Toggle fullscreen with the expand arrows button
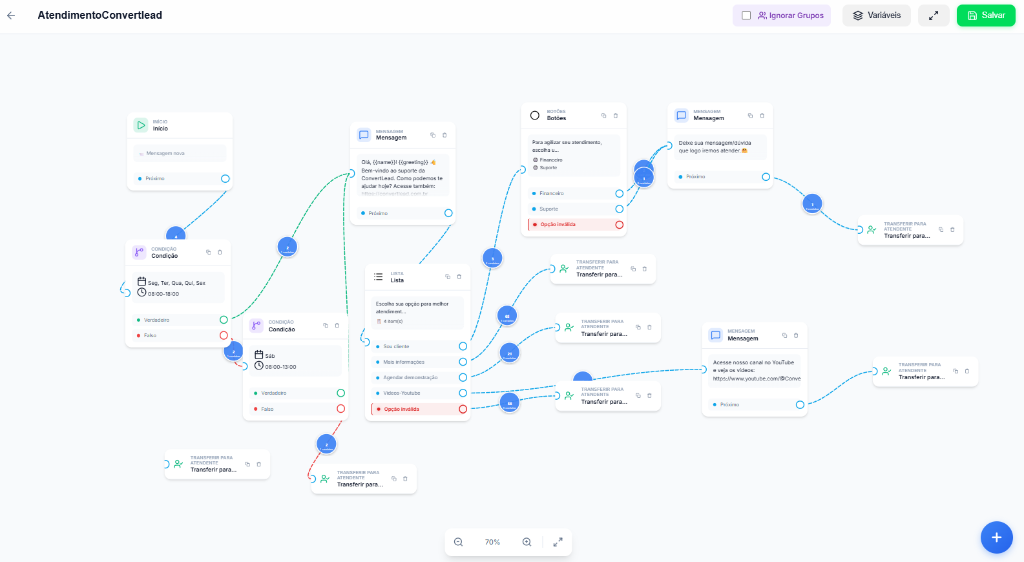 [933, 16]
